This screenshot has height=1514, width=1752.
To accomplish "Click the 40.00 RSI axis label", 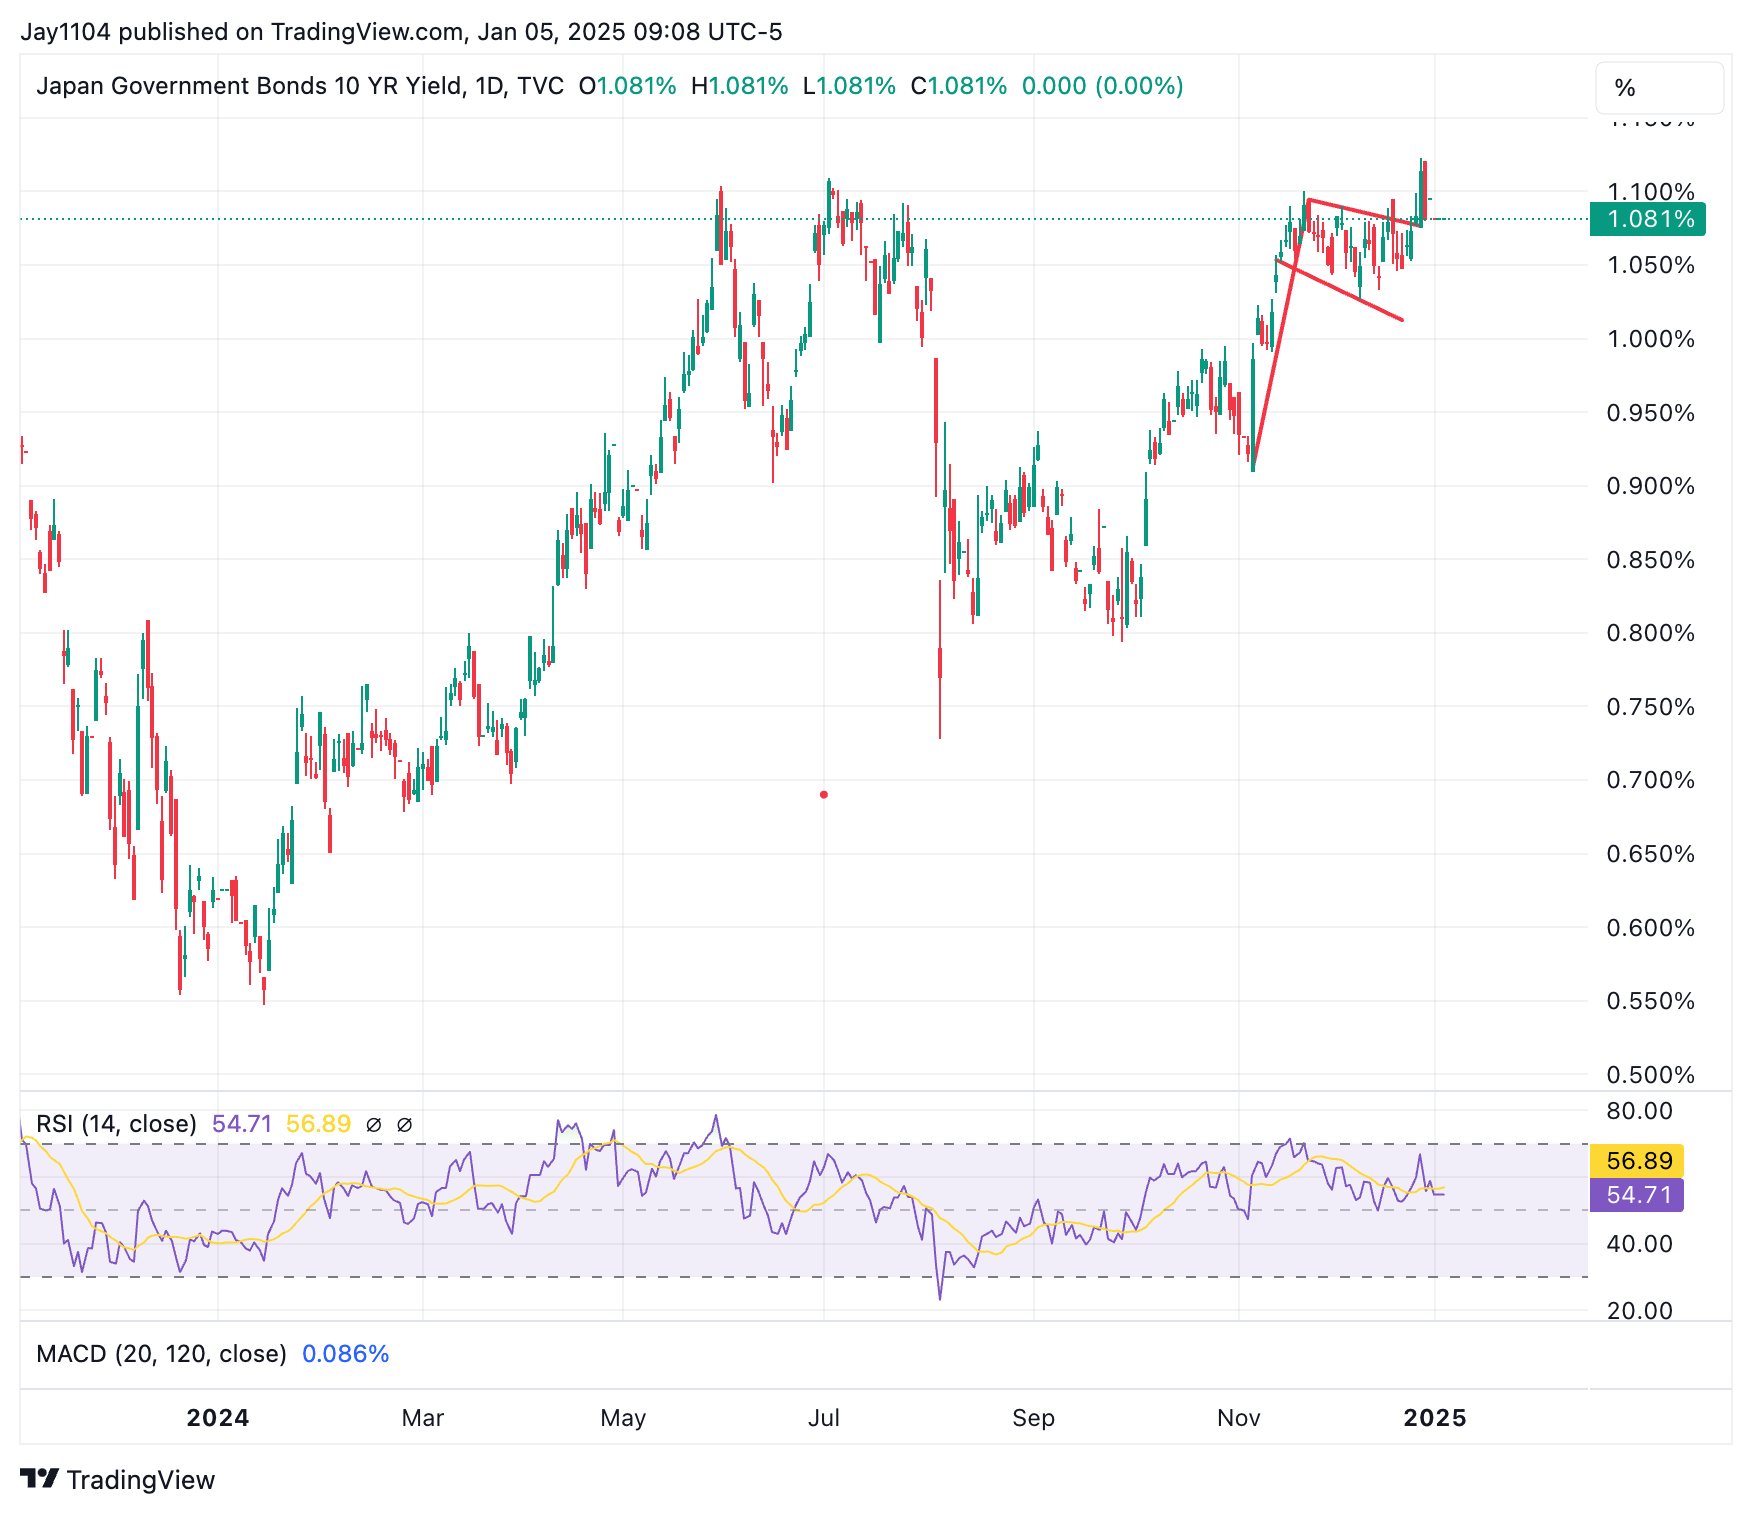I will tap(1640, 1244).
